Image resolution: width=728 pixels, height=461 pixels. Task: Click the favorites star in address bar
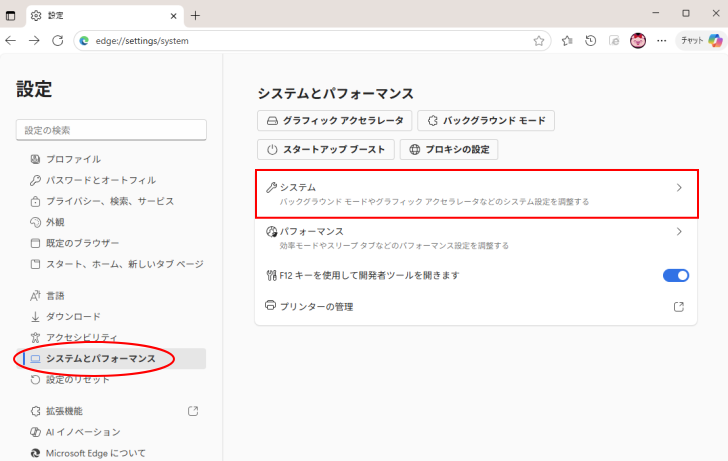coord(539,41)
